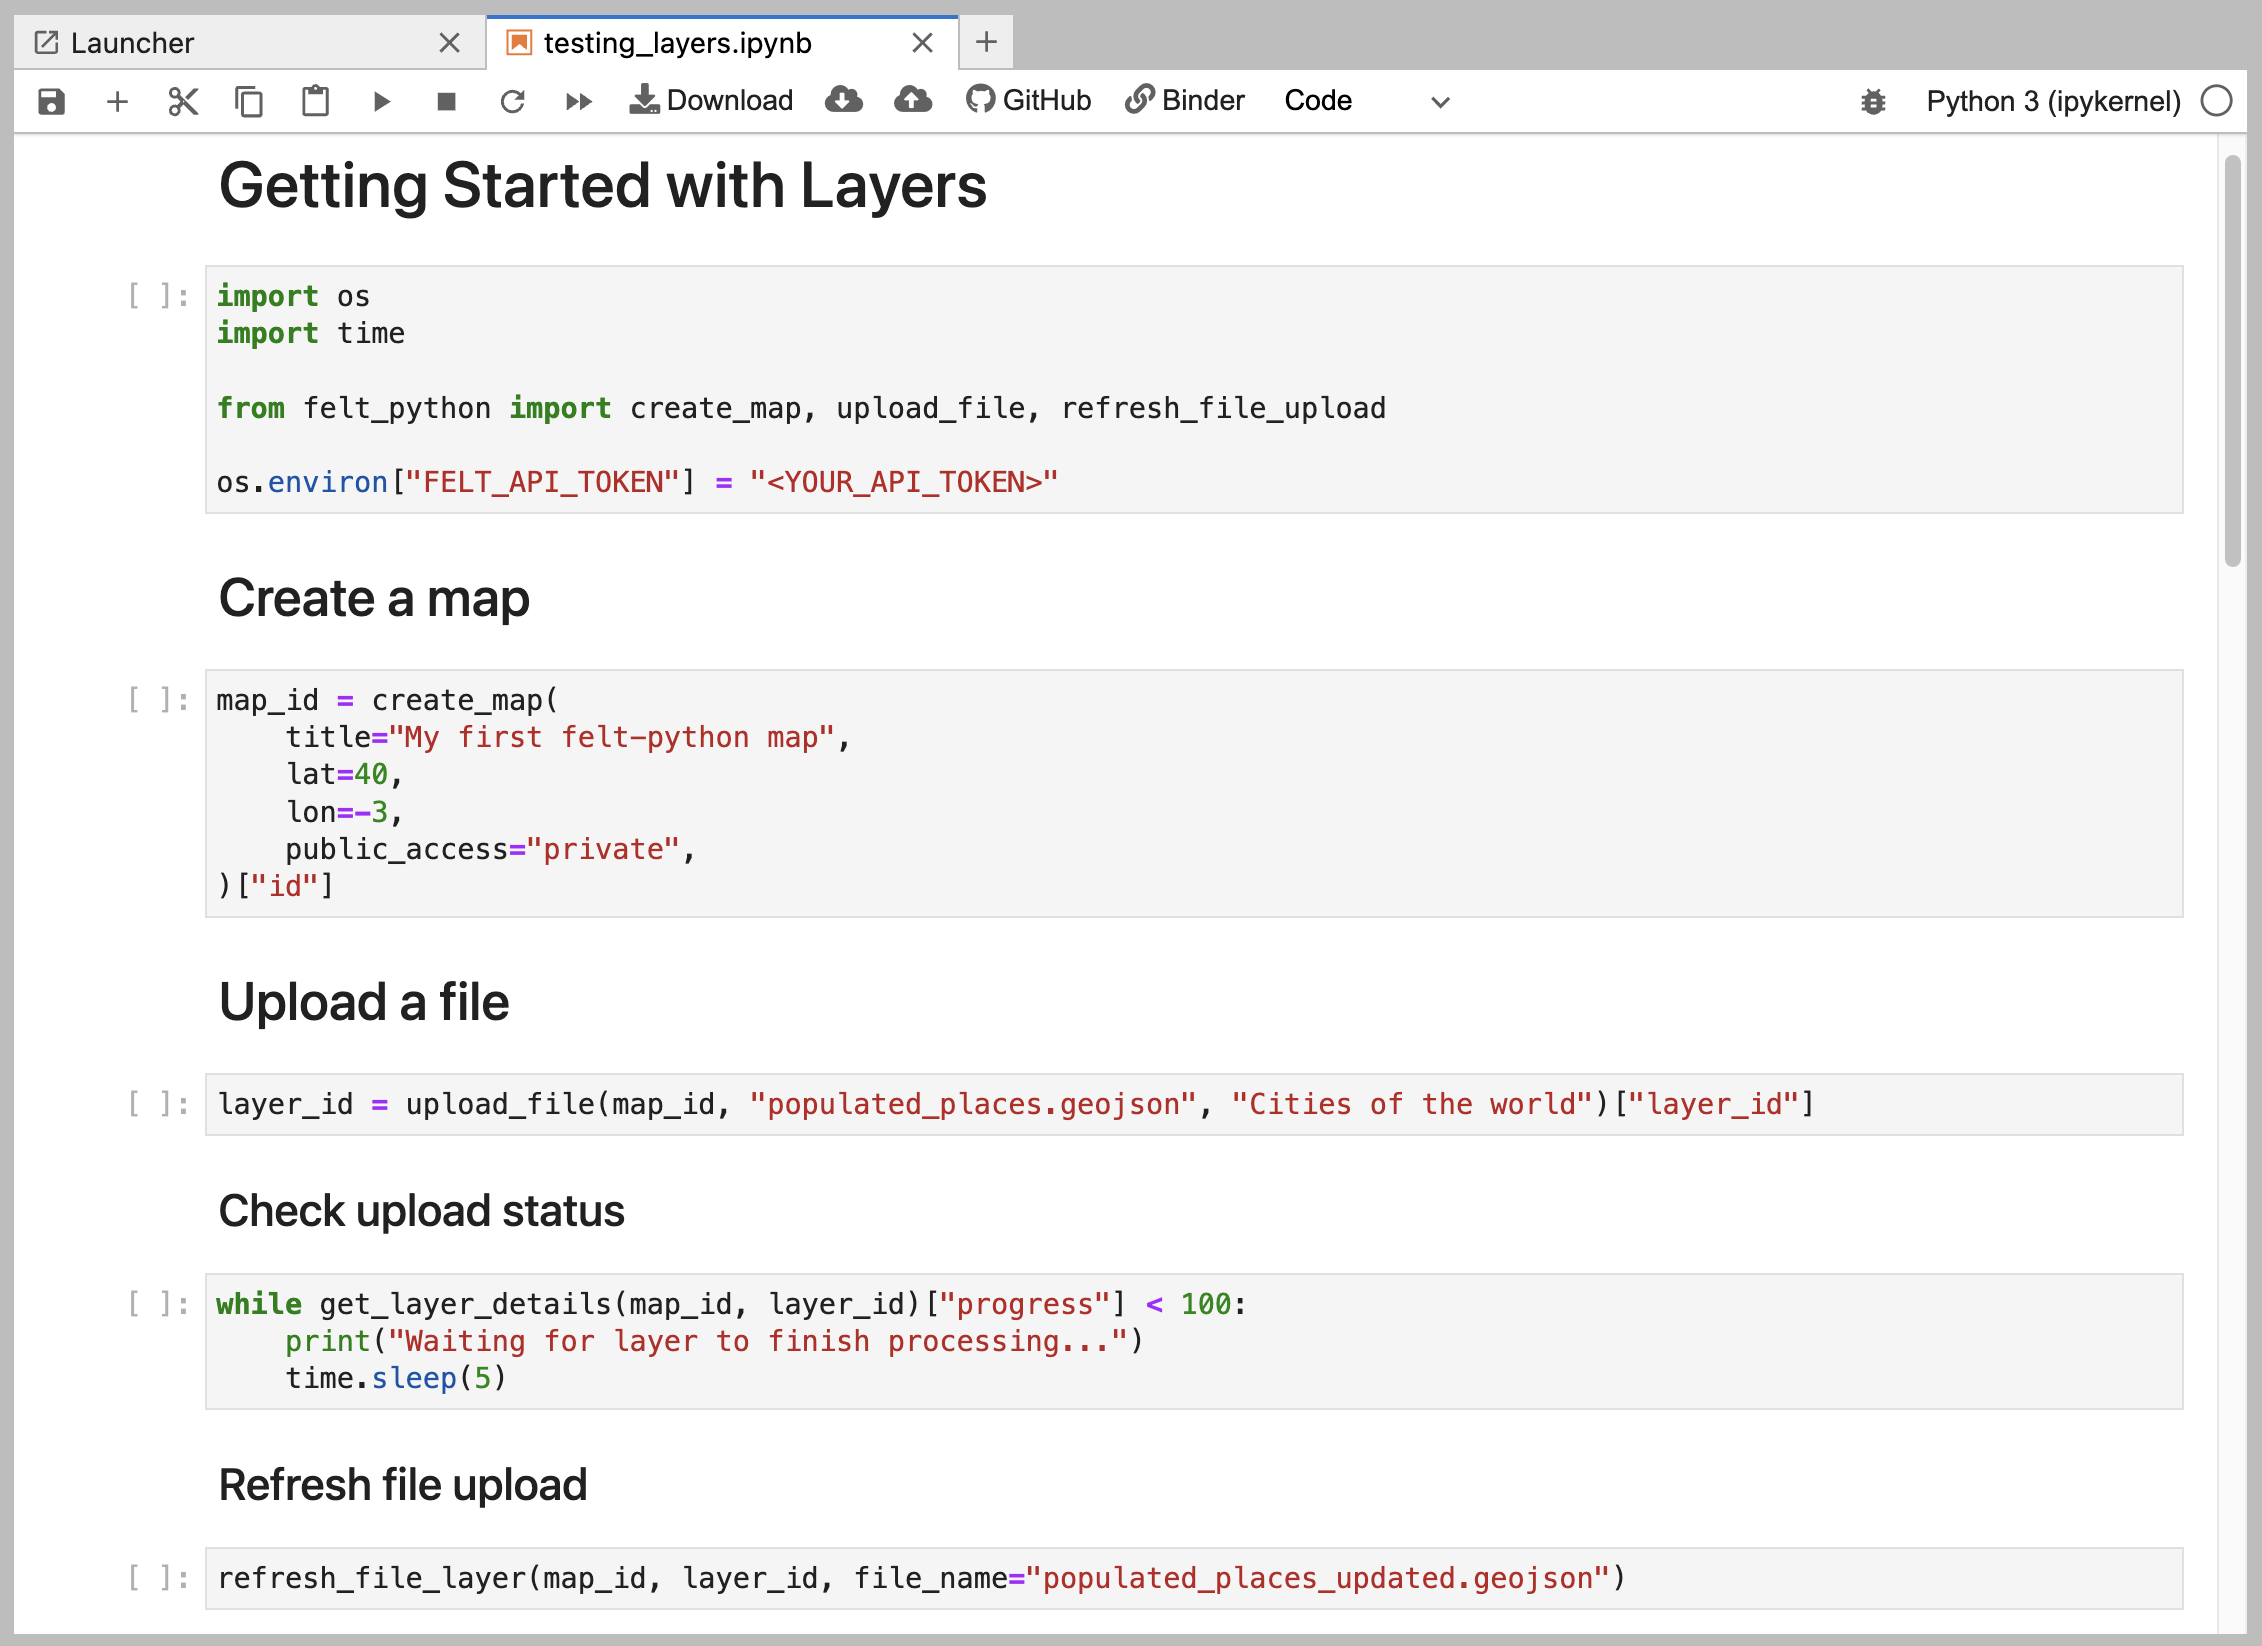2262x1646 pixels.
Task: Click the Getting Started with Layers heading
Action: [603, 187]
